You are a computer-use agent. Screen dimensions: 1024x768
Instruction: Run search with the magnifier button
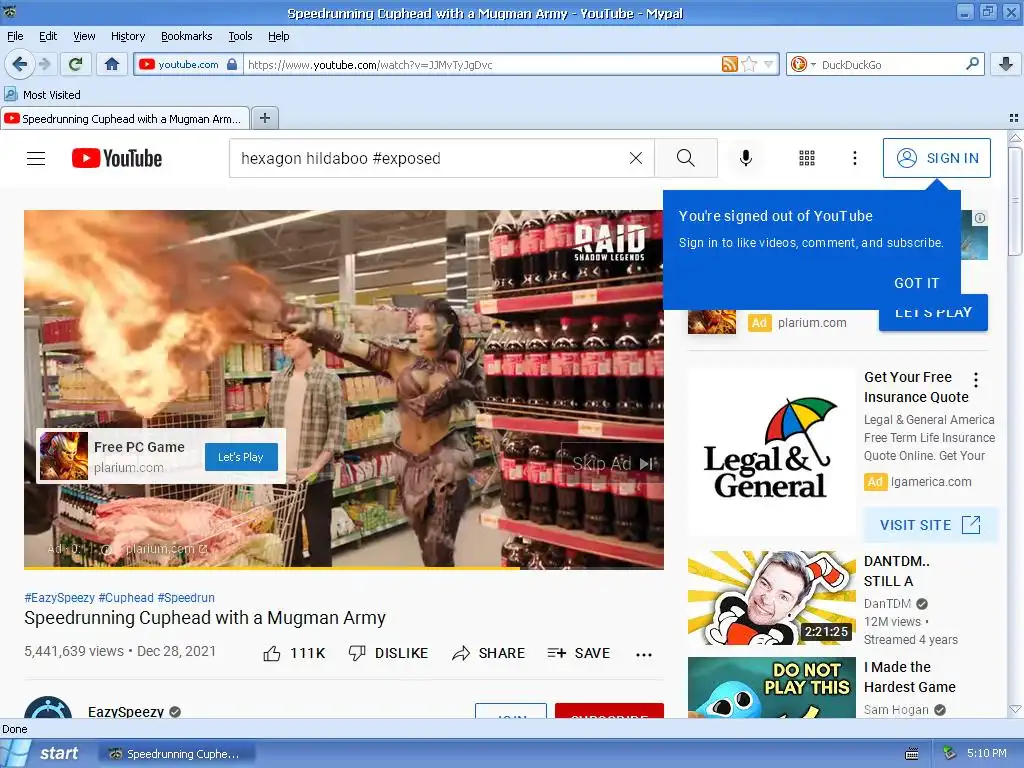click(686, 158)
